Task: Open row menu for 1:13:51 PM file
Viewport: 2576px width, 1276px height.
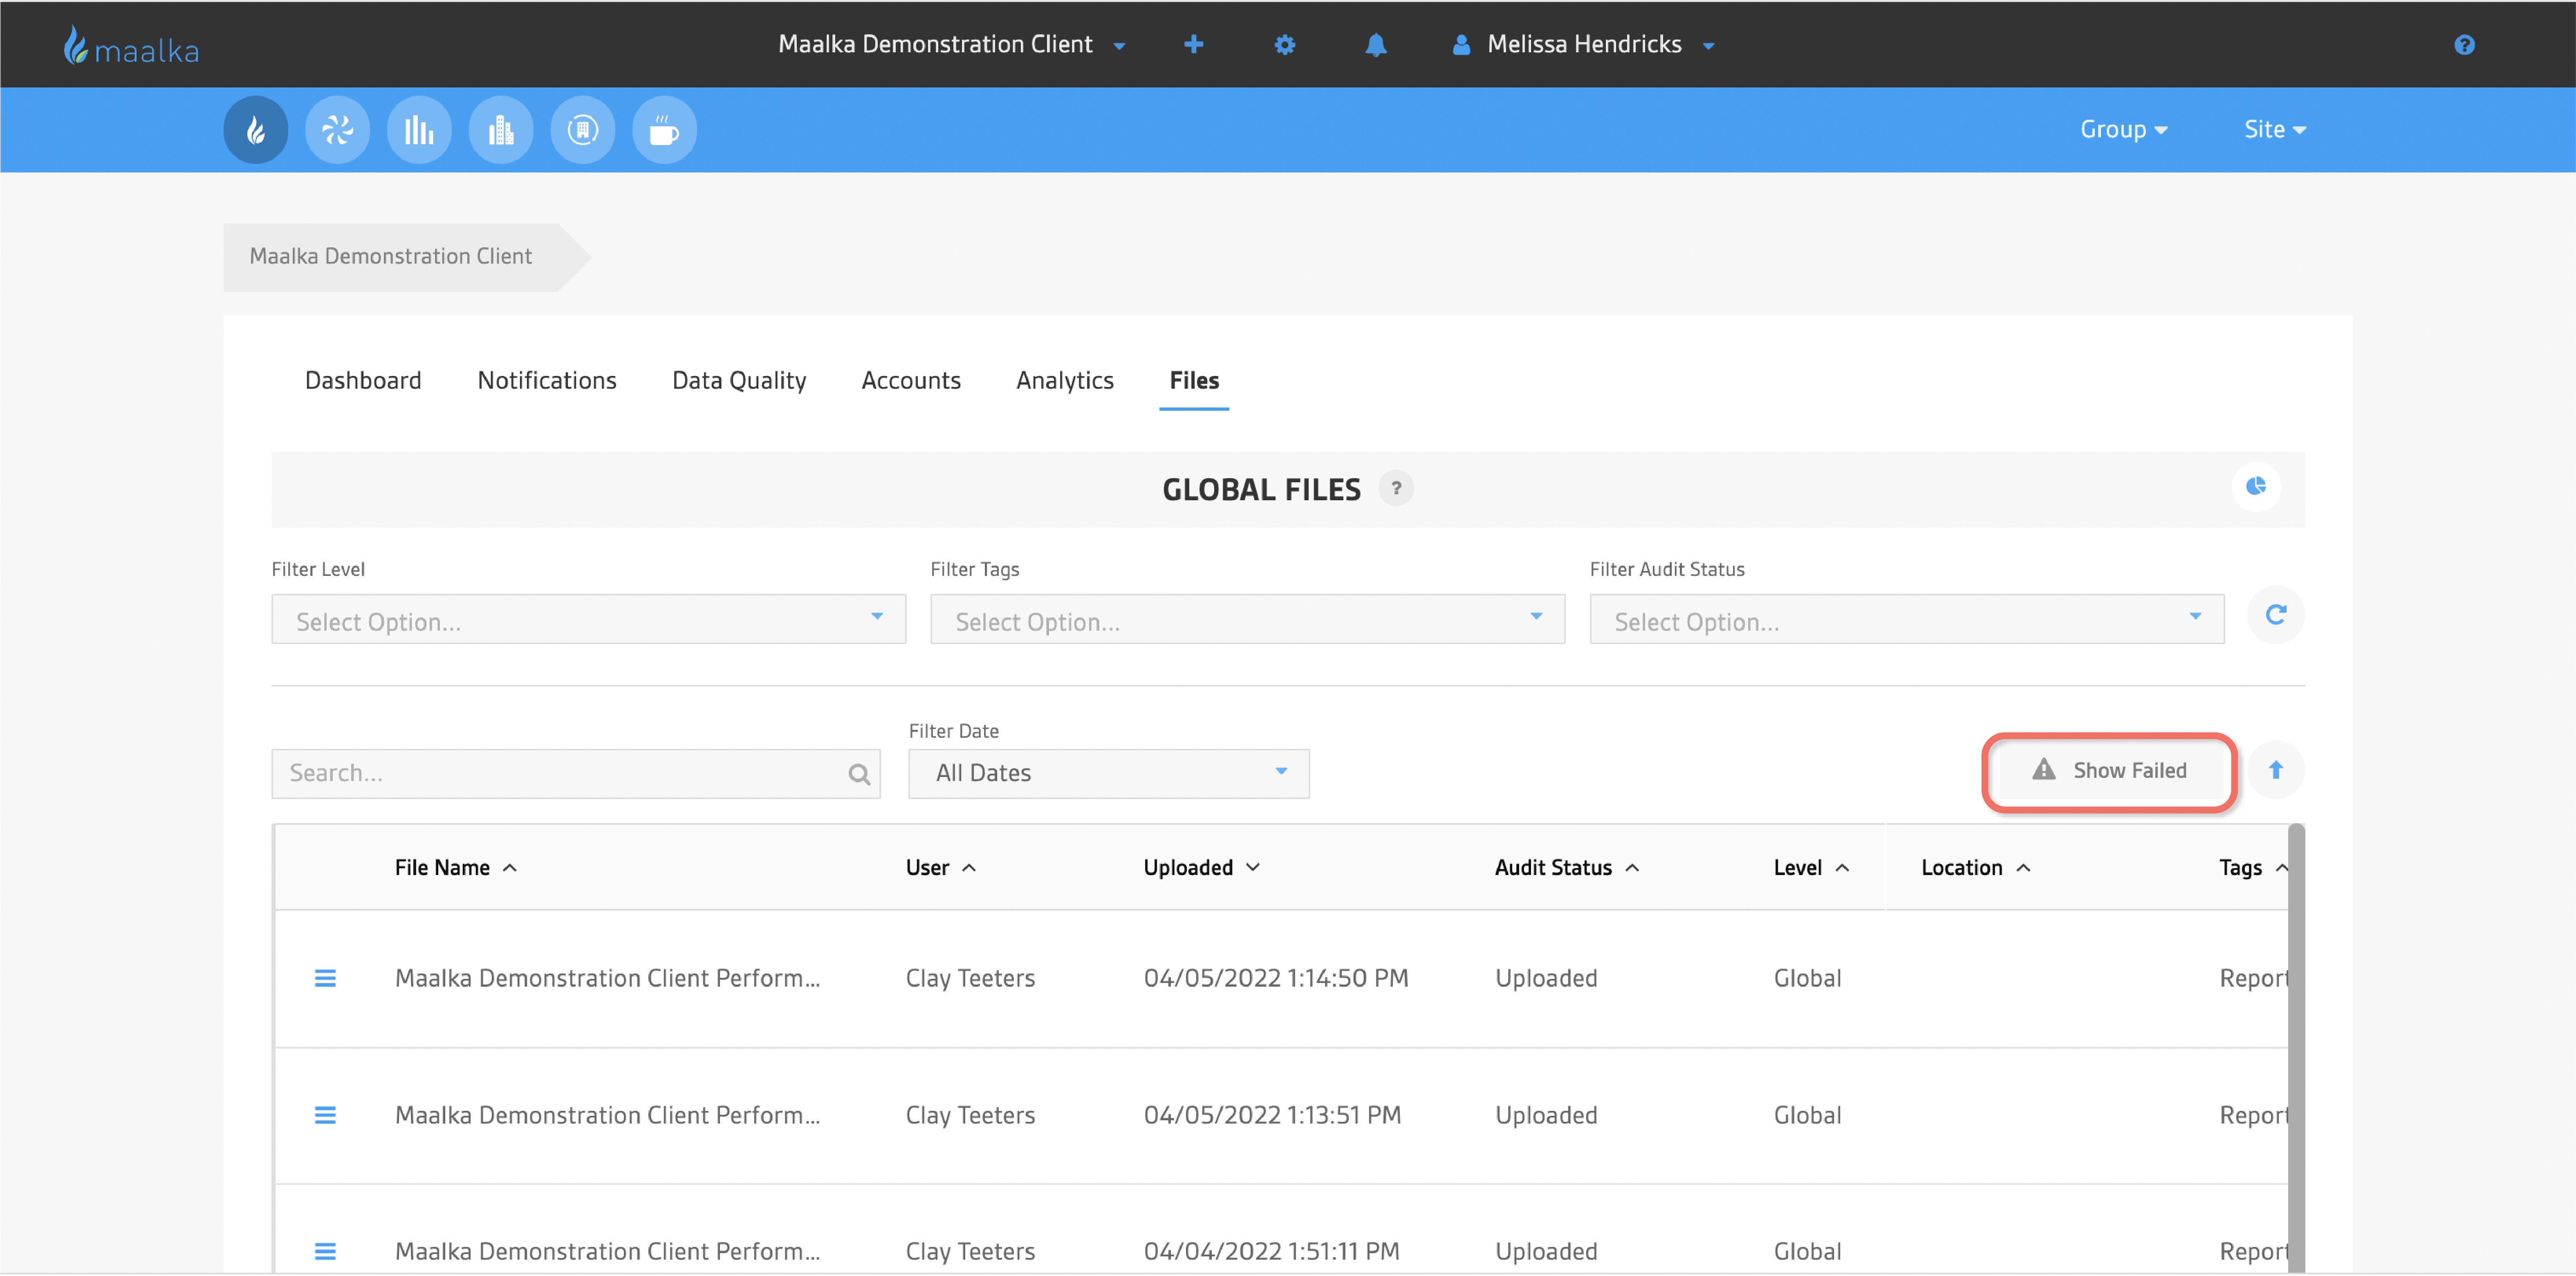Action: pyautogui.click(x=325, y=1115)
